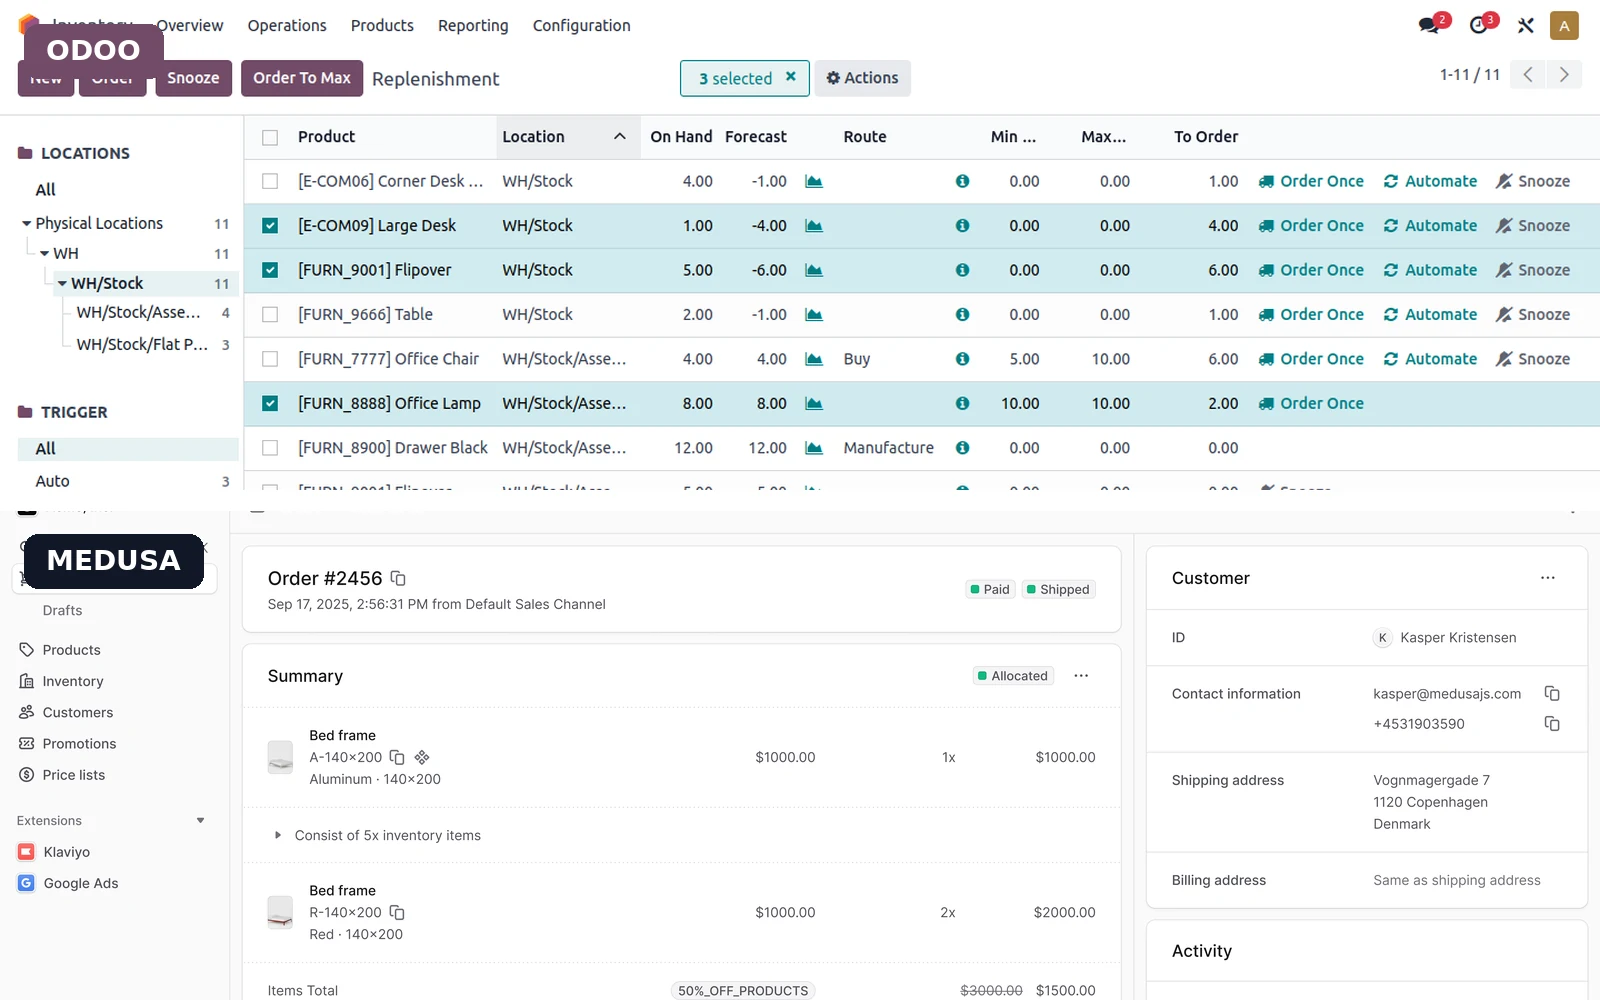Viewport: 1600px width, 1000px height.
Task: Open Operations menu in Odoo
Action: pos(287,25)
